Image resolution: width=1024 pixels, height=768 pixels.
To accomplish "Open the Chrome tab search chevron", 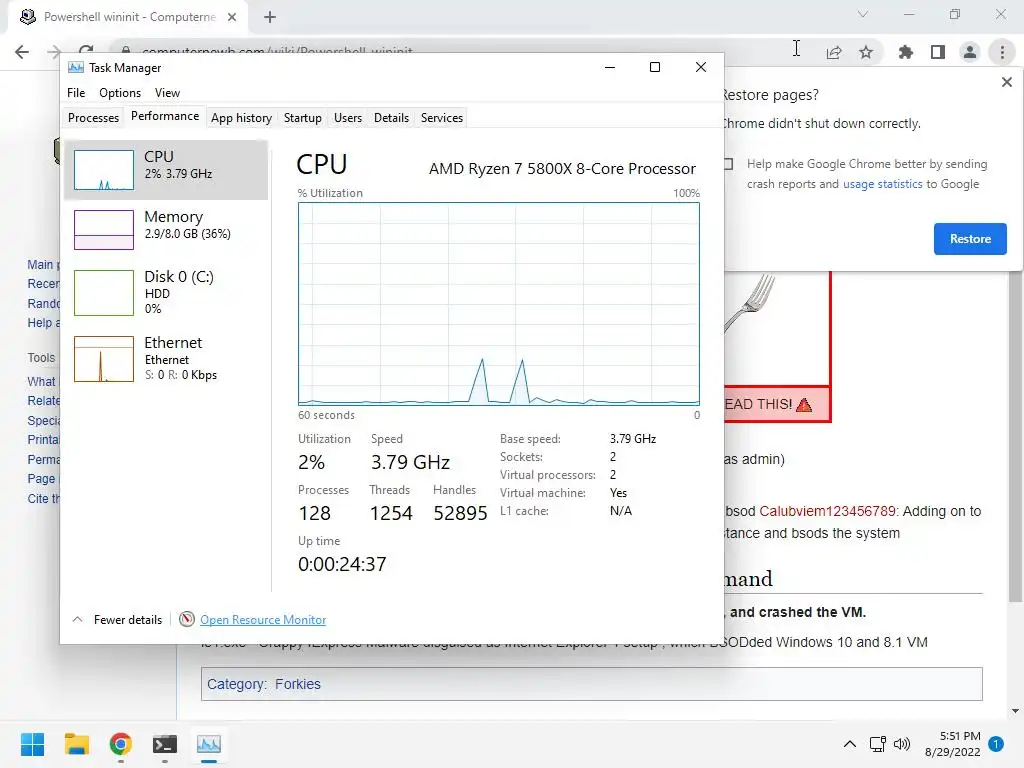I will click(x=863, y=14).
